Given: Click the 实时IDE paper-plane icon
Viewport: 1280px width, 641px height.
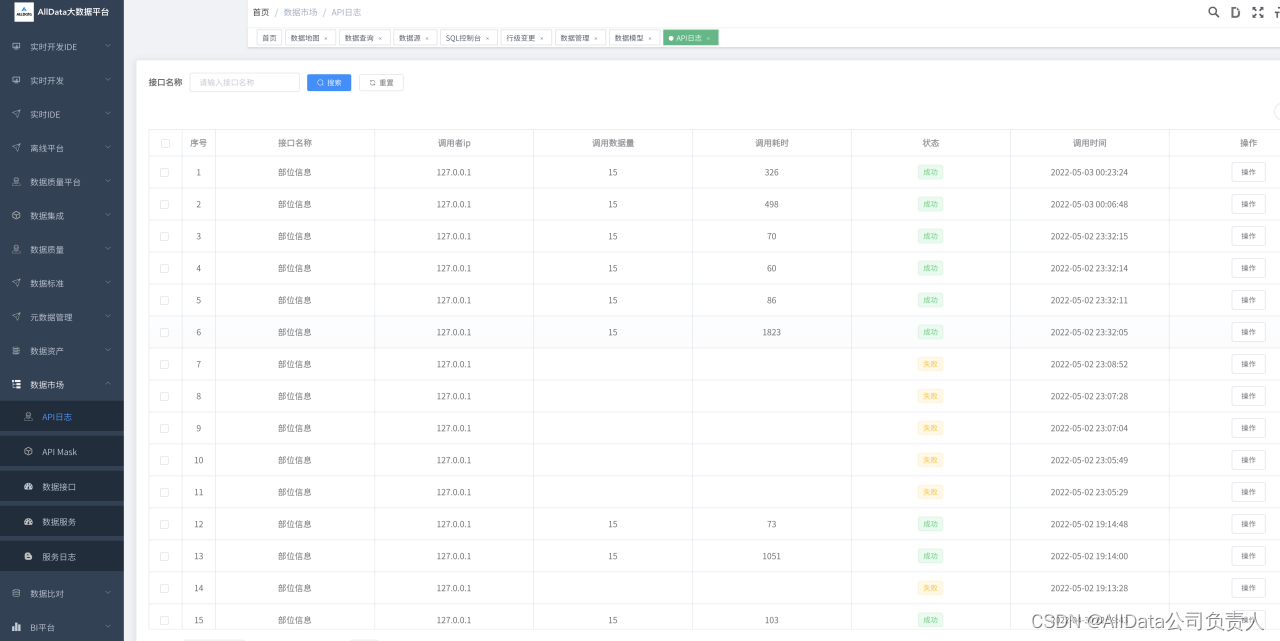Looking at the screenshot, I should coord(16,114).
